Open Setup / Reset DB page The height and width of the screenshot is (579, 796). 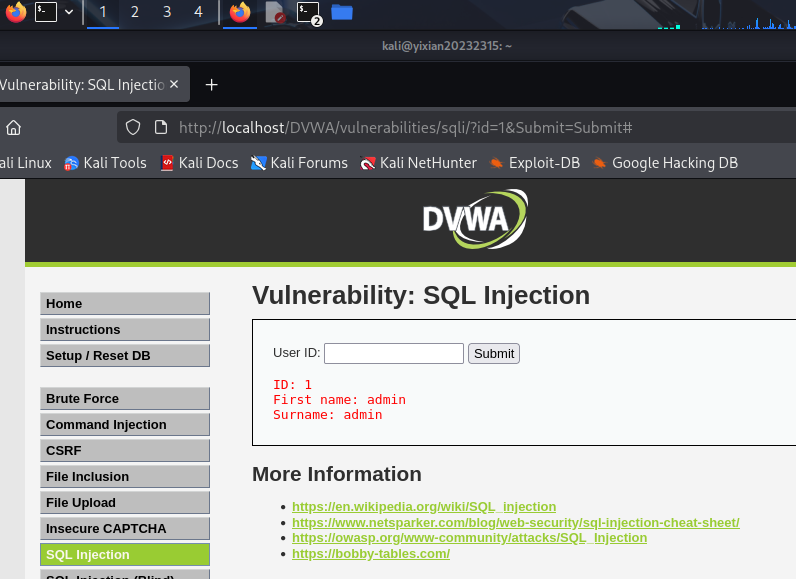[x=125, y=356]
